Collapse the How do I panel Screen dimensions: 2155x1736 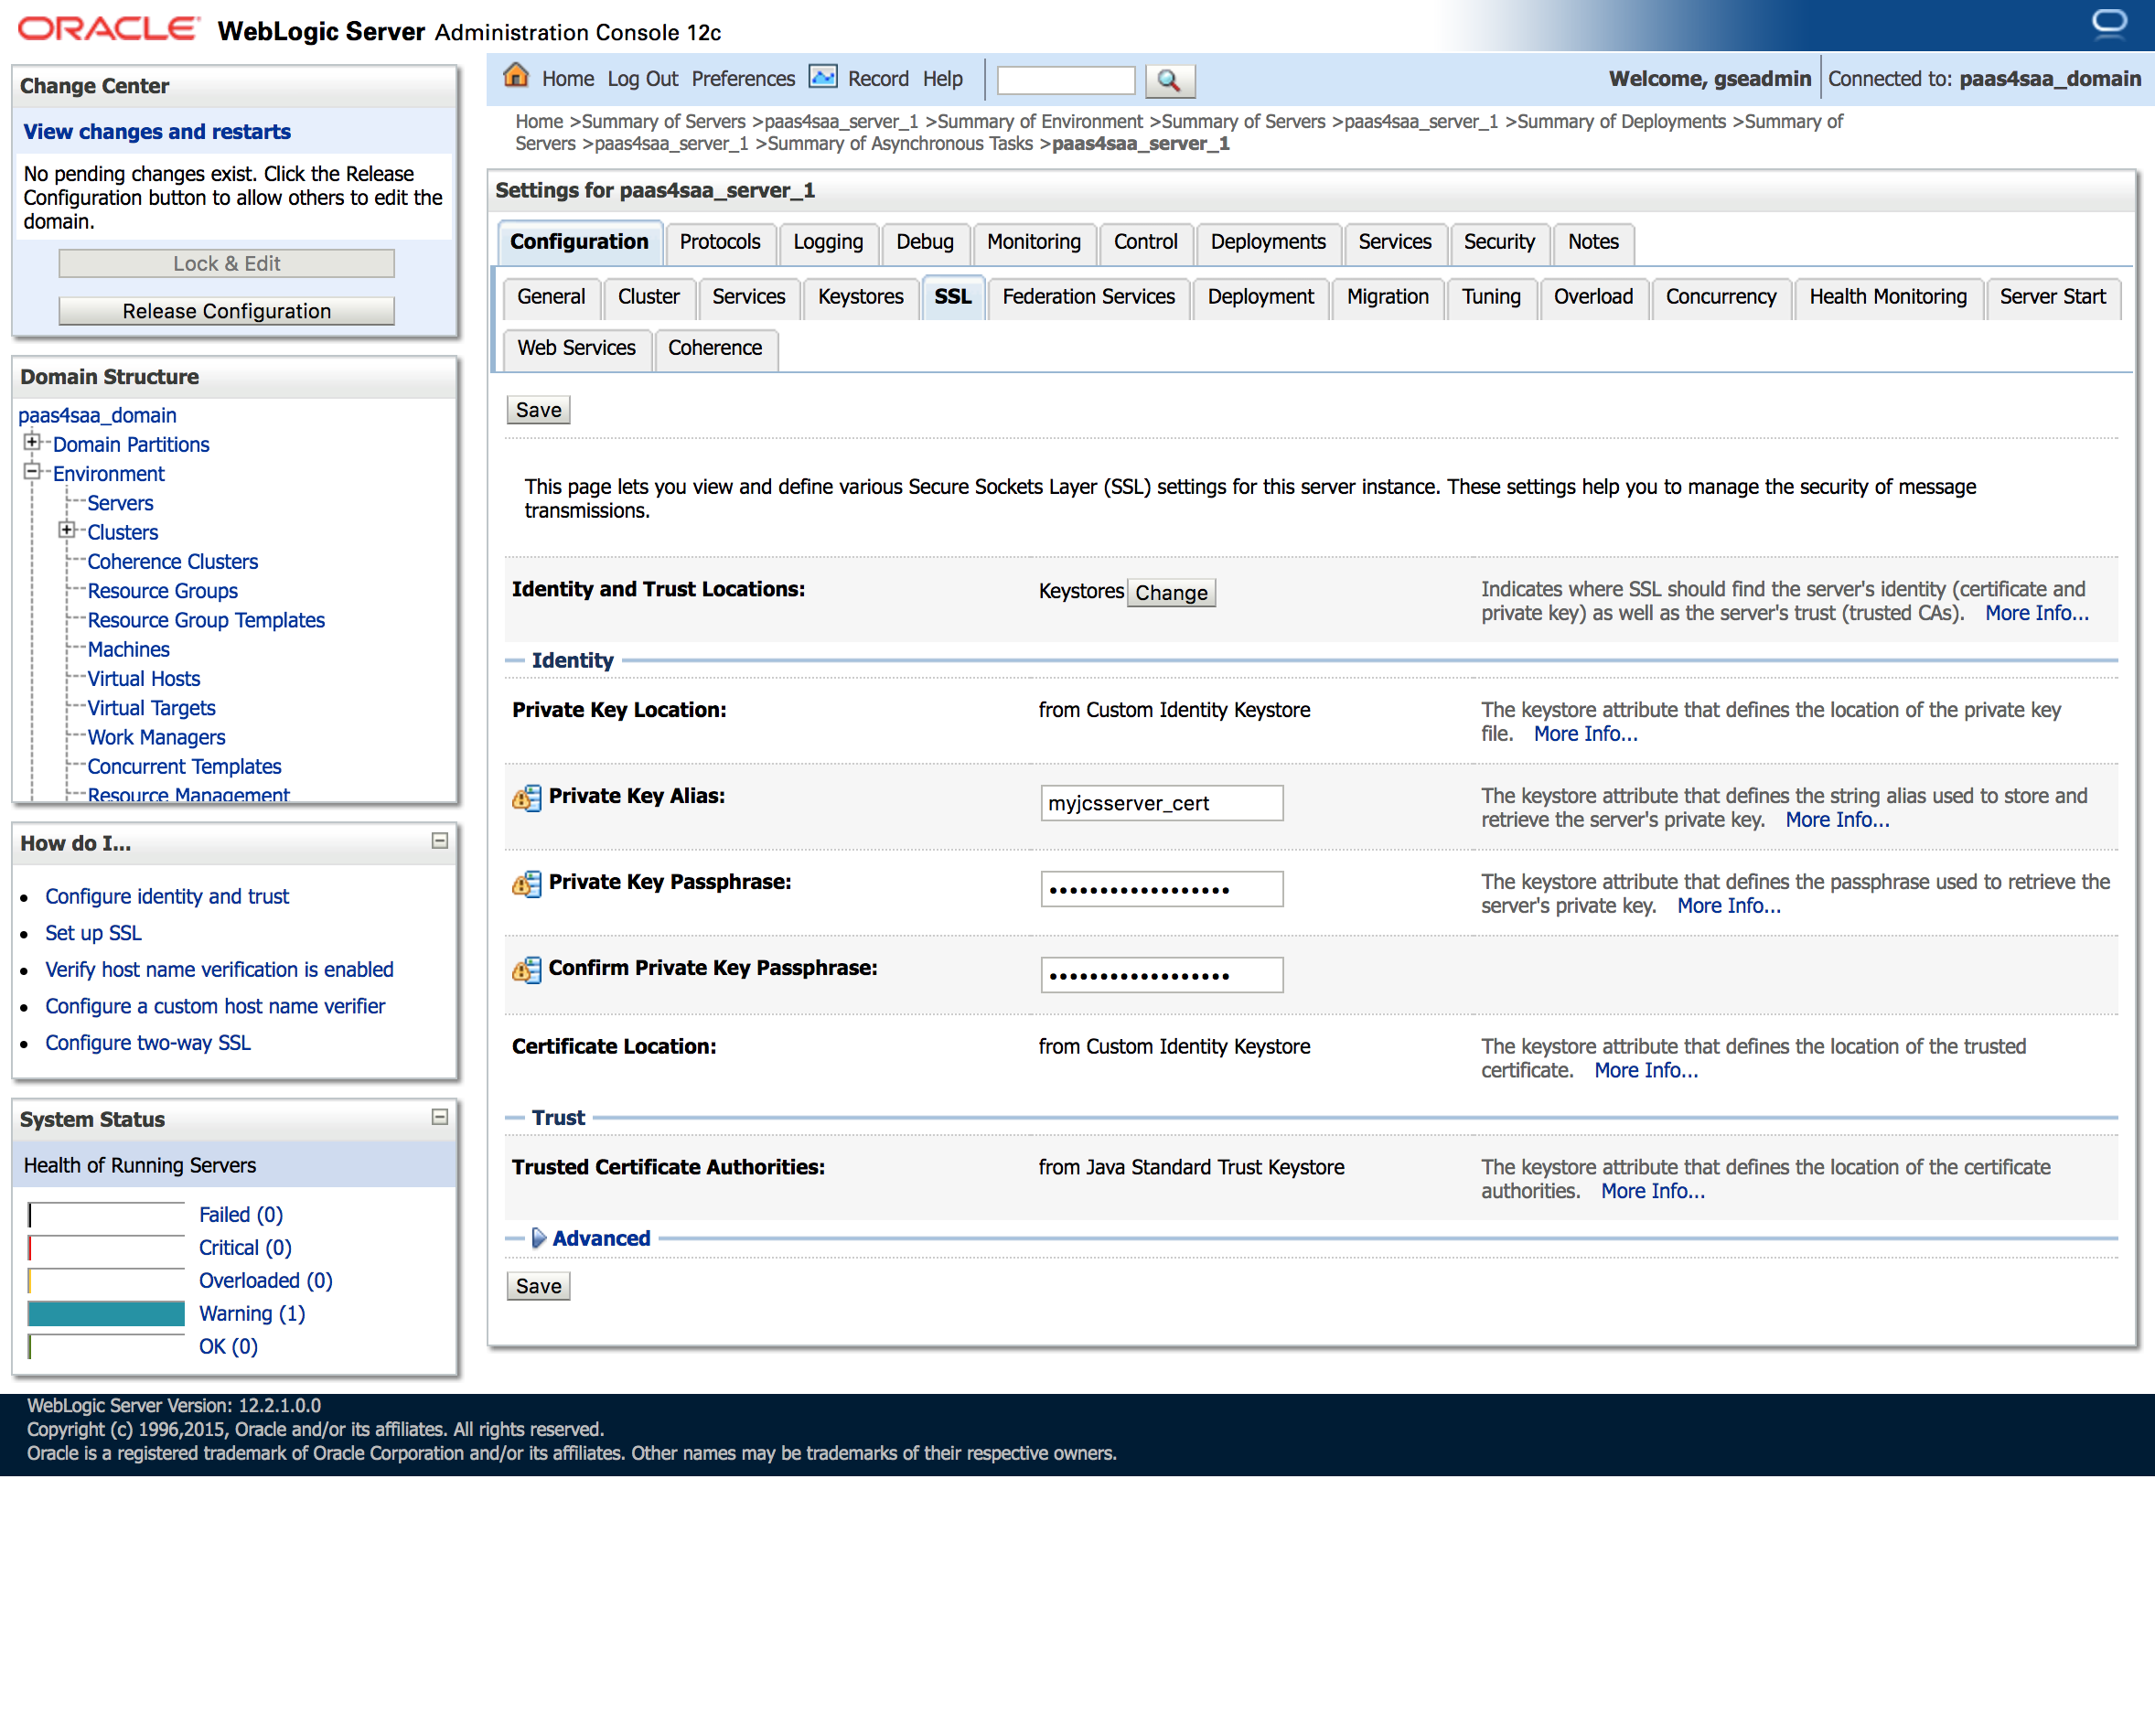coord(439,841)
